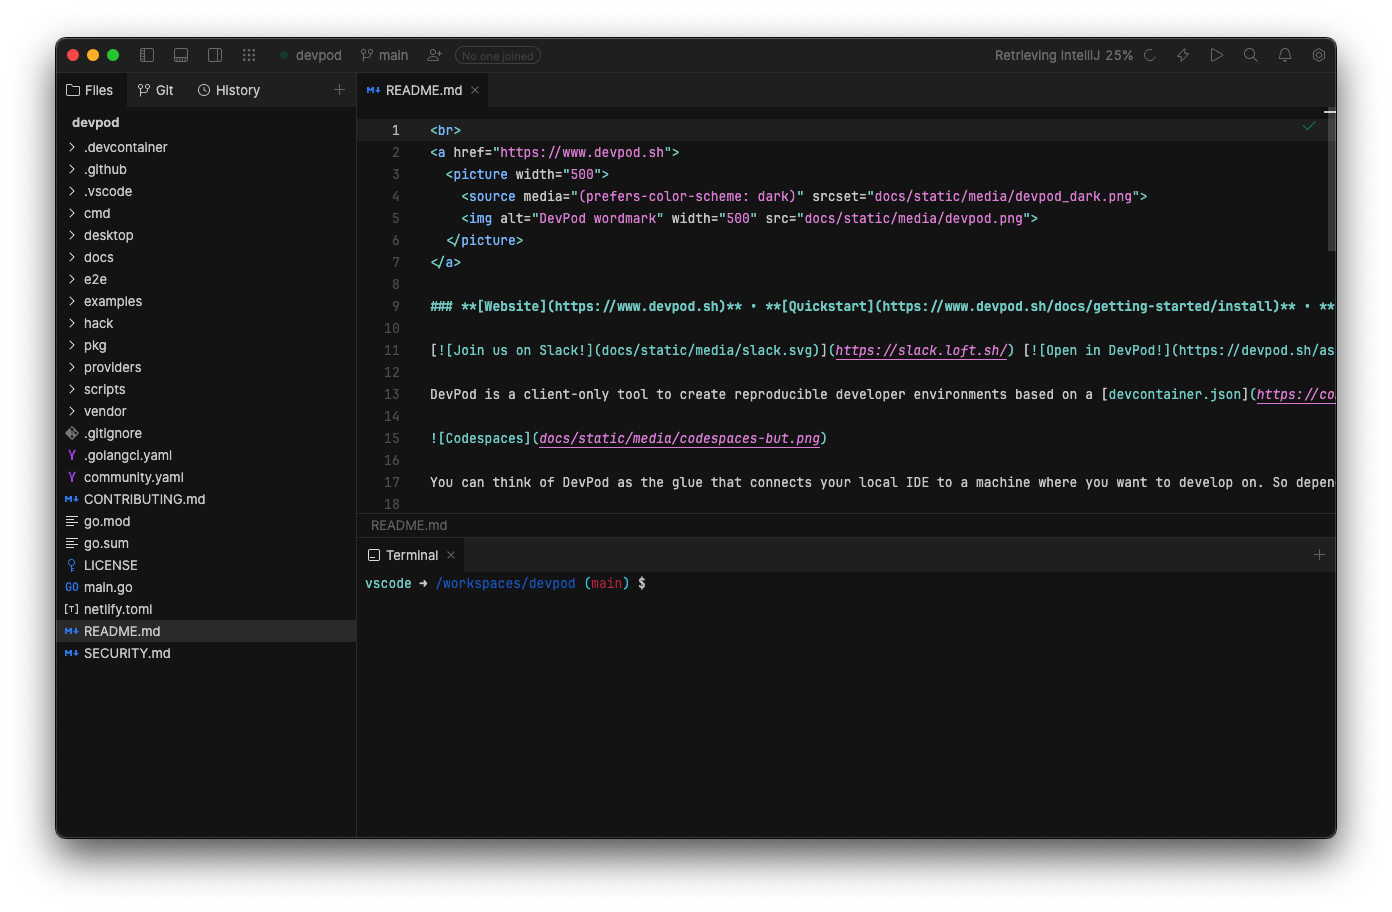The width and height of the screenshot is (1392, 912).
Task: Open the devcontainer.json hyperlink
Action: tap(1173, 394)
